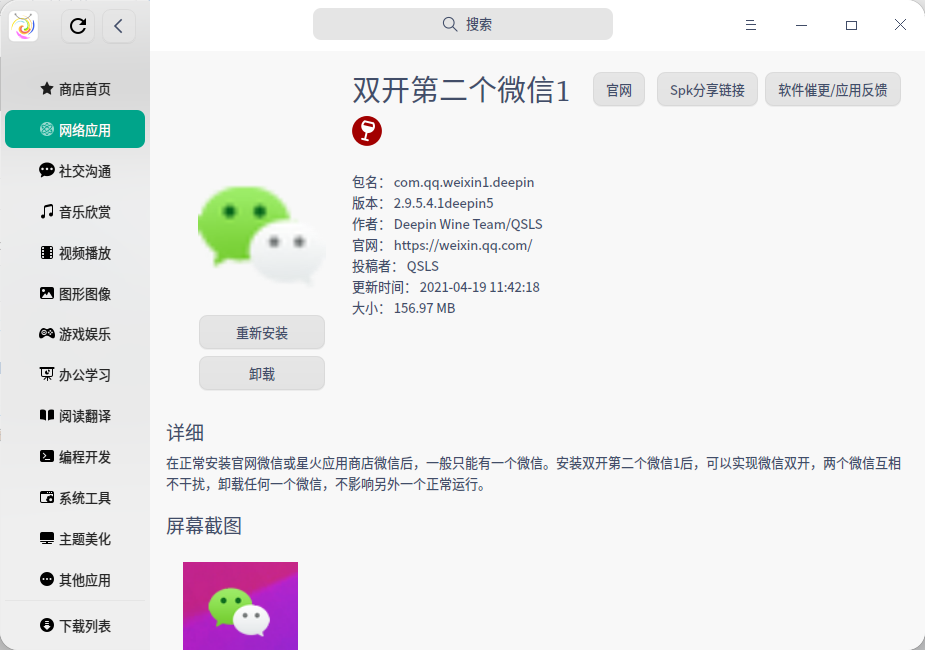Click inside the 搜索 search field
925x650 pixels.
[x=463, y=24]
